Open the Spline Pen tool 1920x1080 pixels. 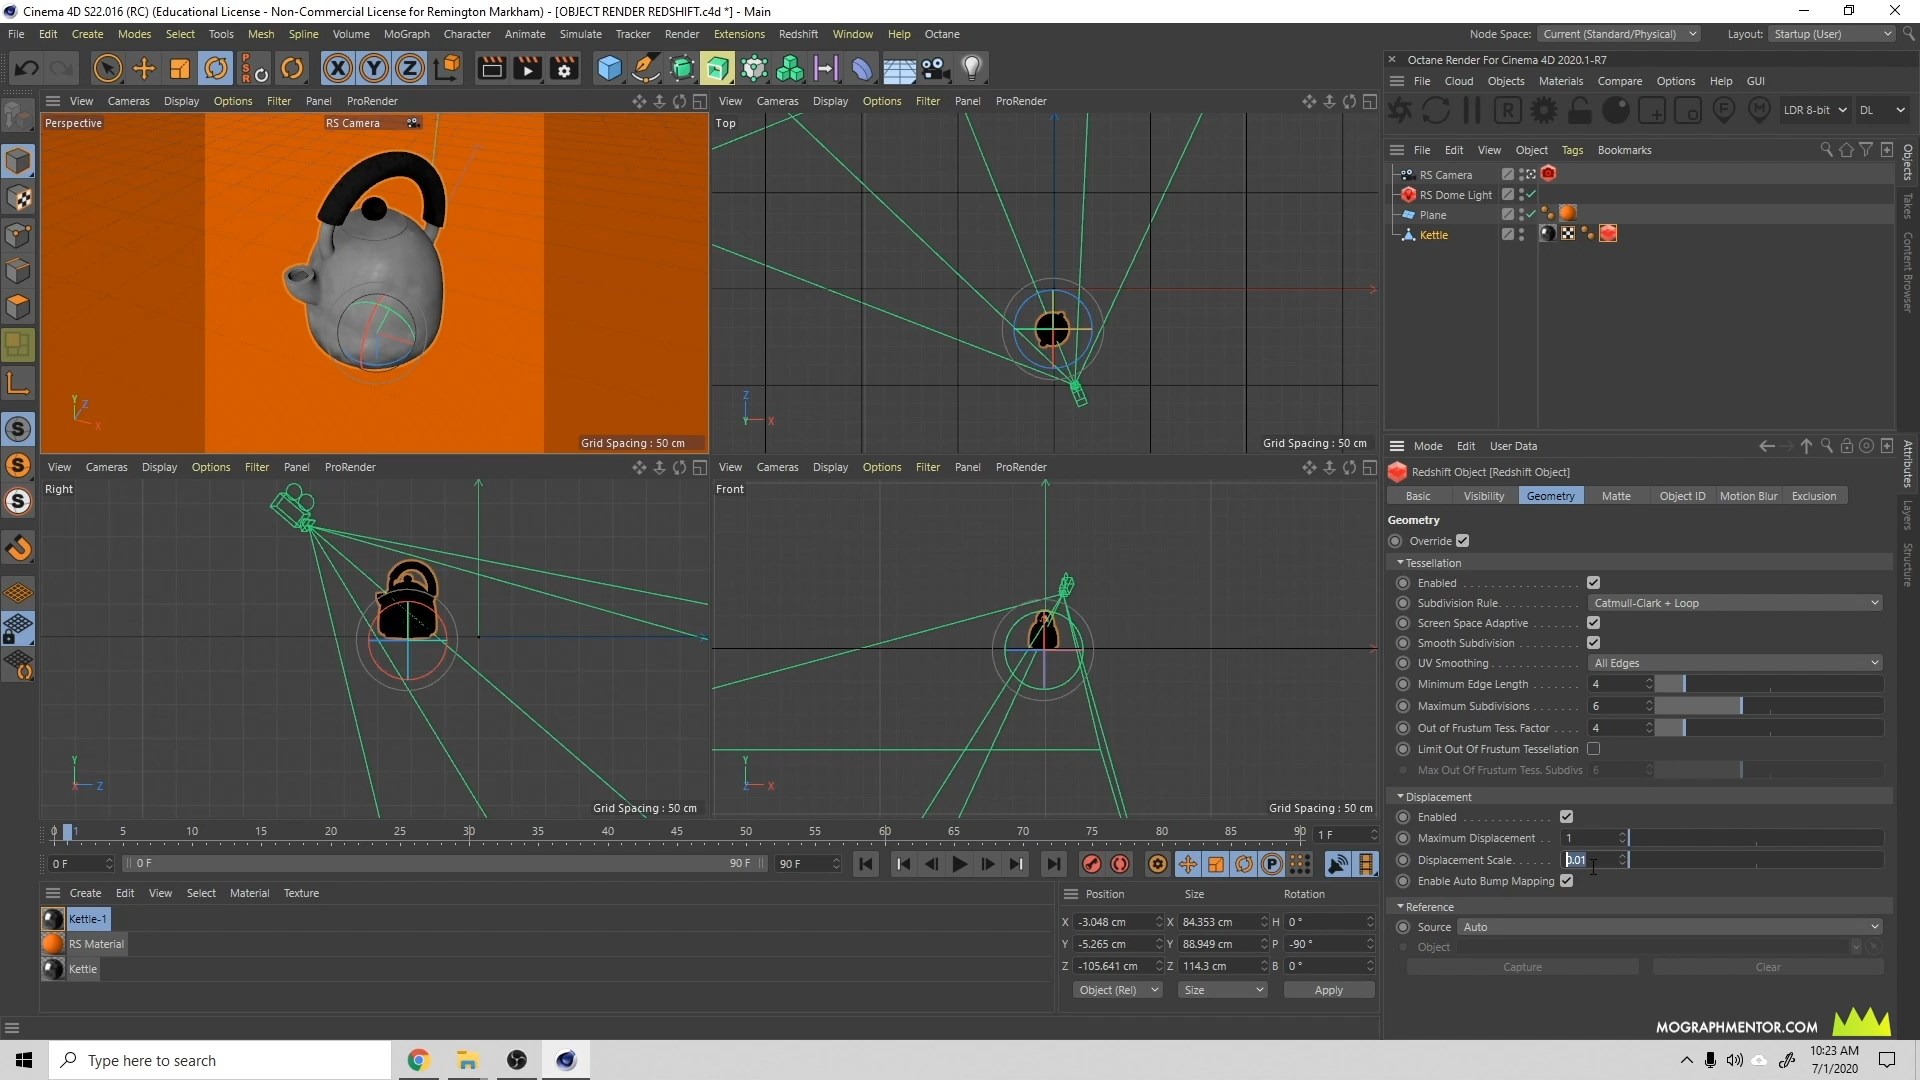646,68
